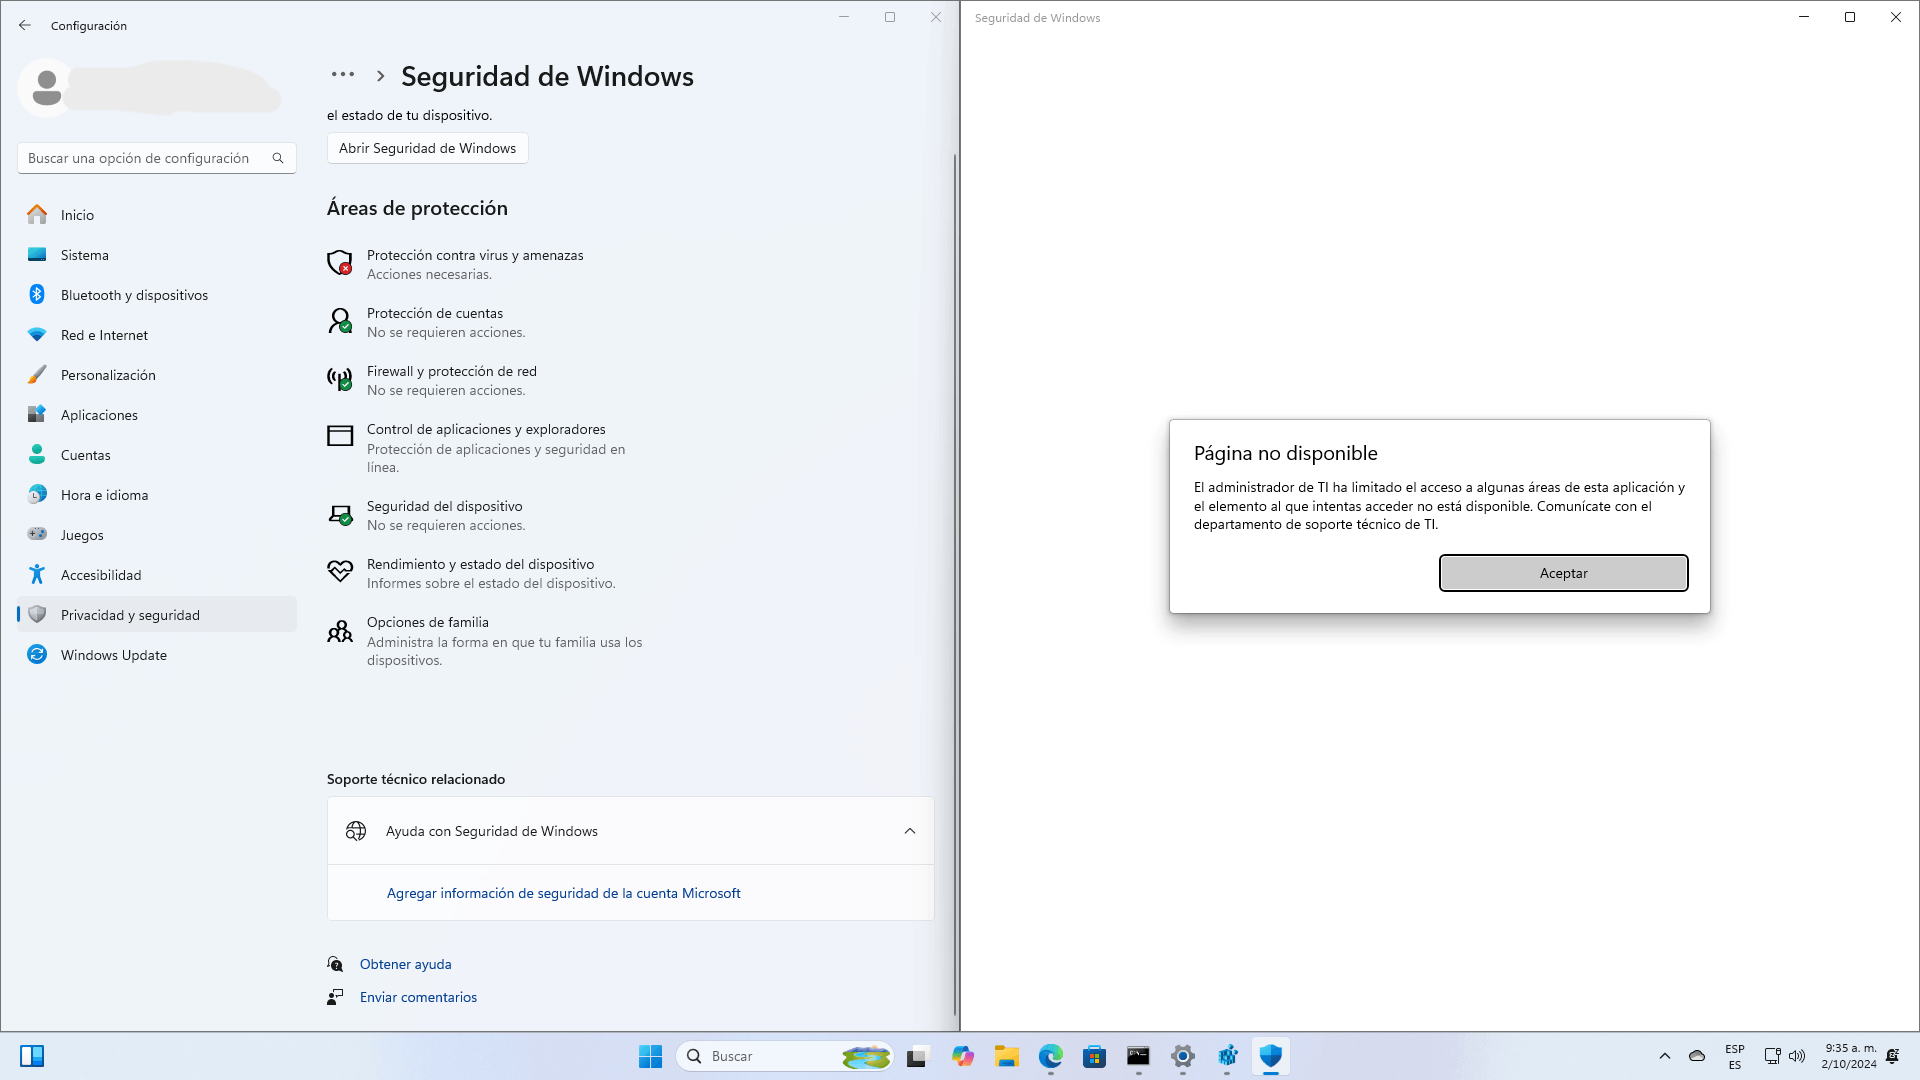The width and height of the screenshot is (1920, 1080).
Task: Click the Opciones de familia people icon
Action: click(x=340, y=631)
